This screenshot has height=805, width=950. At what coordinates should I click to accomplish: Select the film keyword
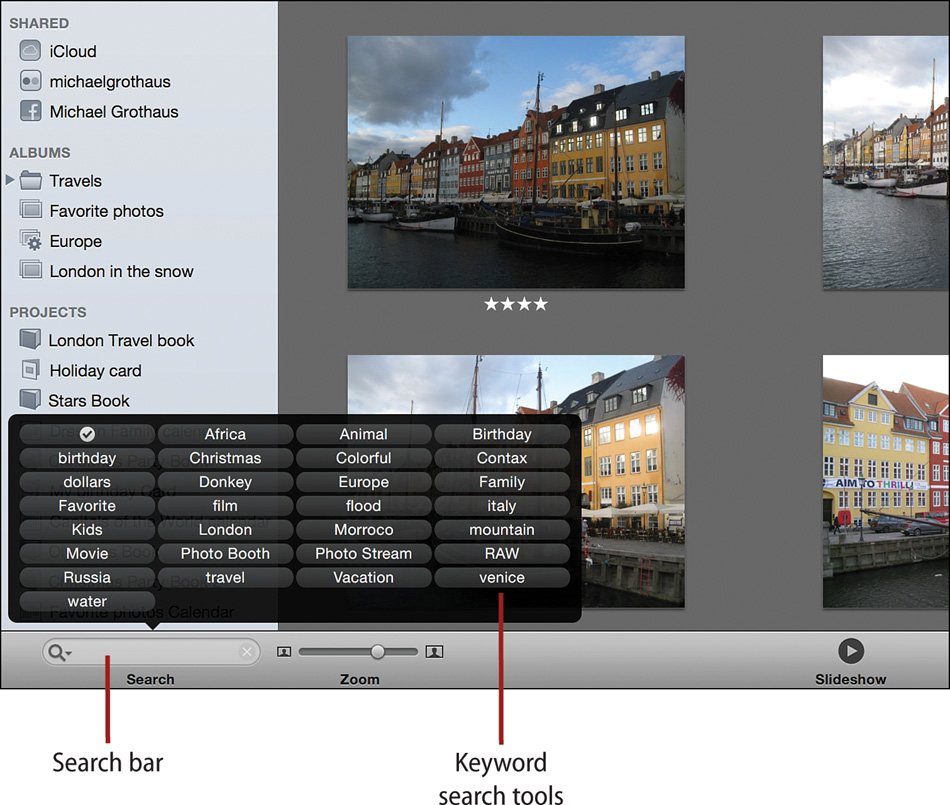(225, 506)
